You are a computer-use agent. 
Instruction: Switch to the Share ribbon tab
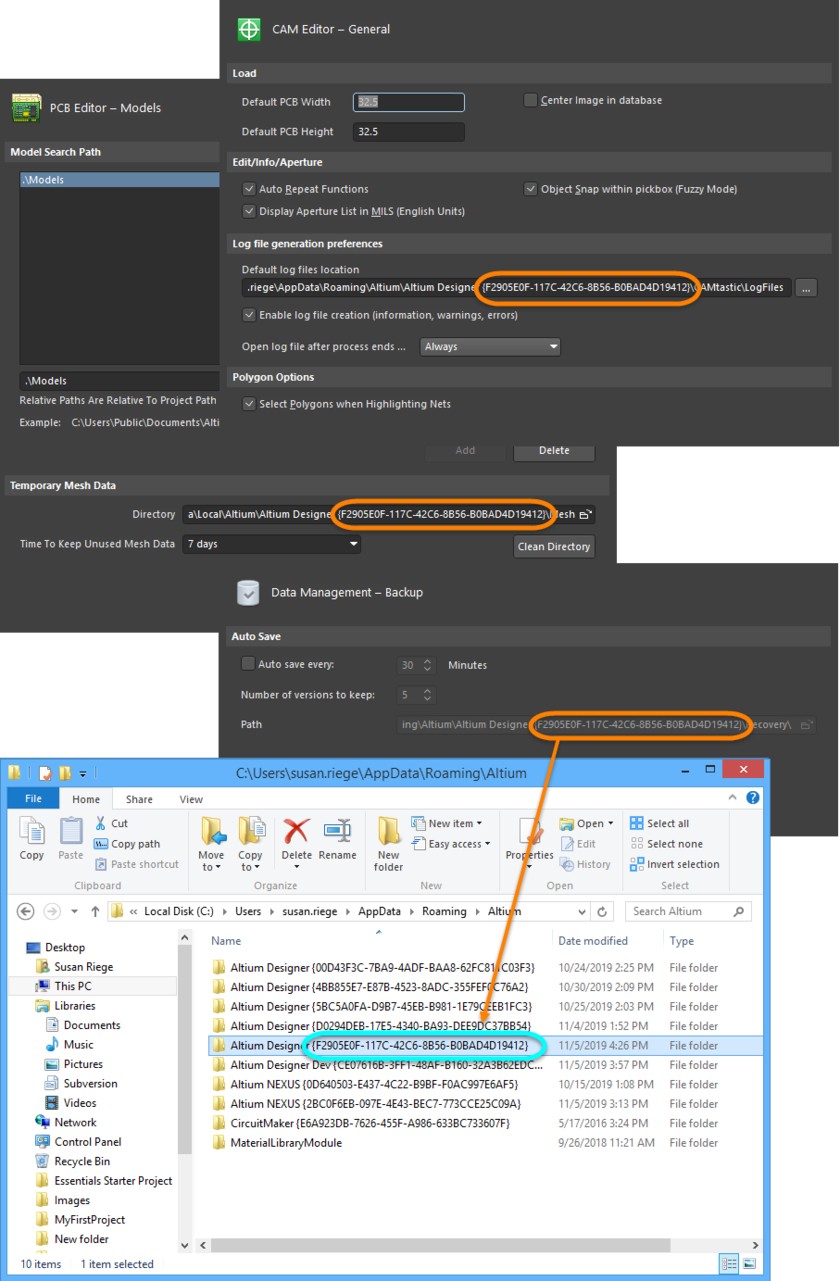(x=142, y=799)
